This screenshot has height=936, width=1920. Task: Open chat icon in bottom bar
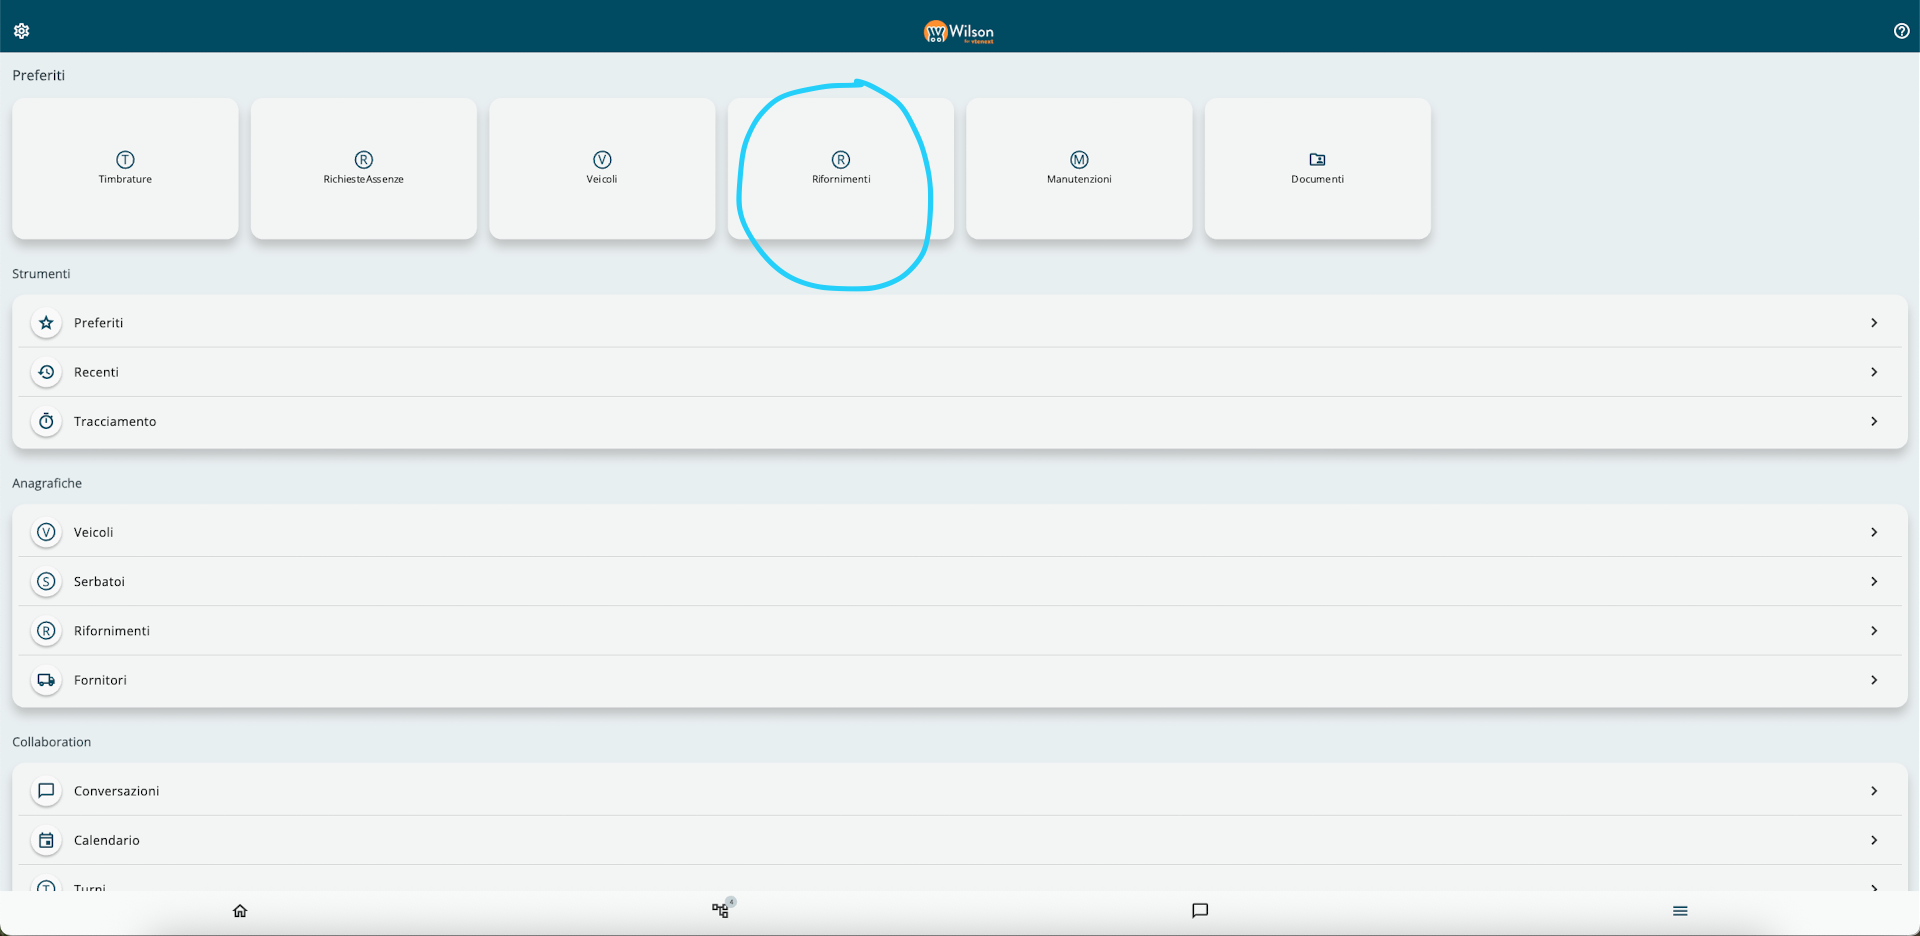pyautogui.click(x=1200, y=911)
